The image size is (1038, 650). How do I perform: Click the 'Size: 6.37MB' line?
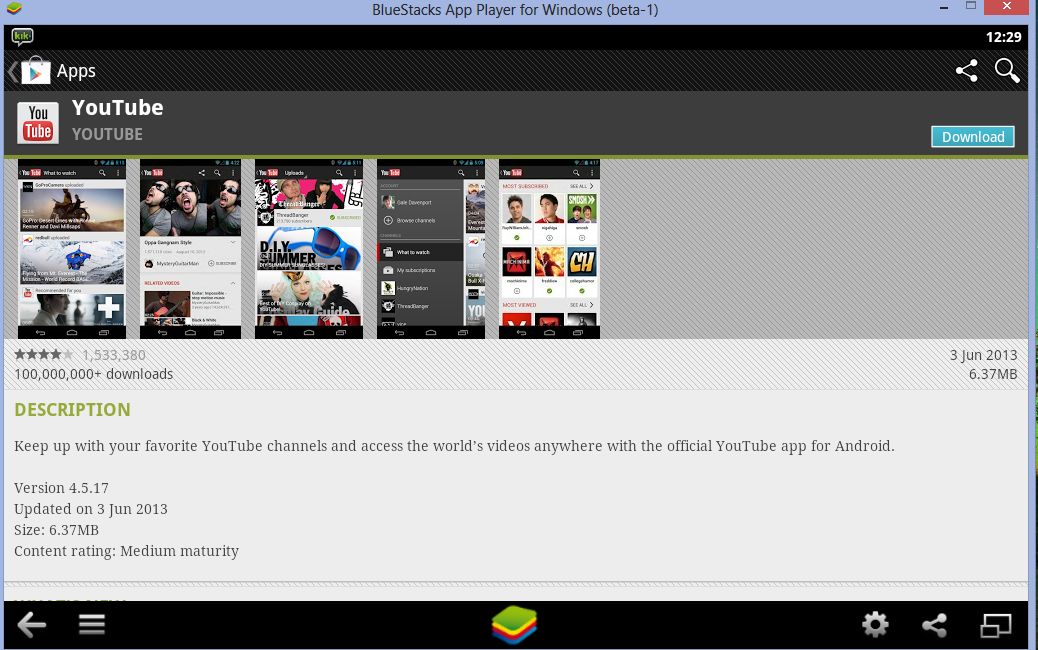pos(56,530)
